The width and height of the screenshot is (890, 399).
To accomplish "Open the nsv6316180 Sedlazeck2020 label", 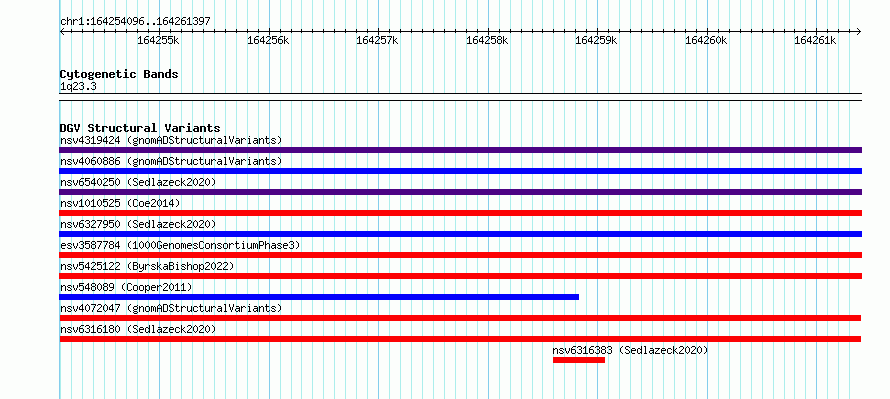I will pos(138,329).
